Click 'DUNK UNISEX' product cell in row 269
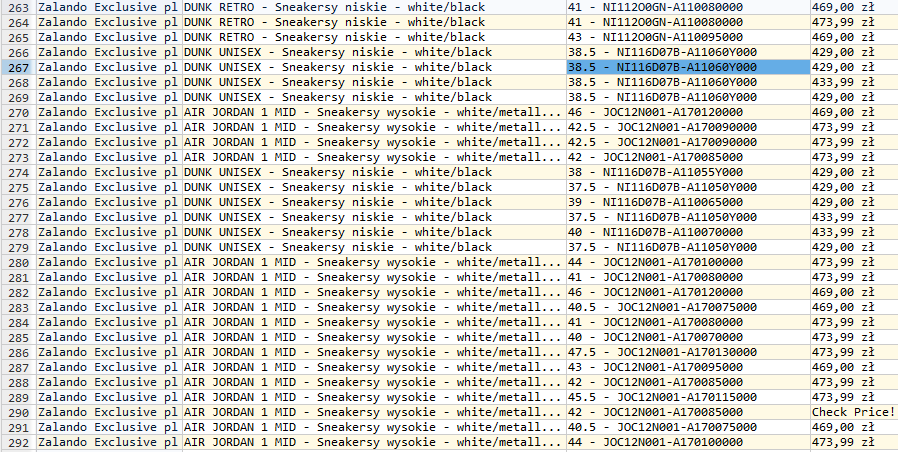The width and height of the screenshot is (898, 452). [375, 97]
